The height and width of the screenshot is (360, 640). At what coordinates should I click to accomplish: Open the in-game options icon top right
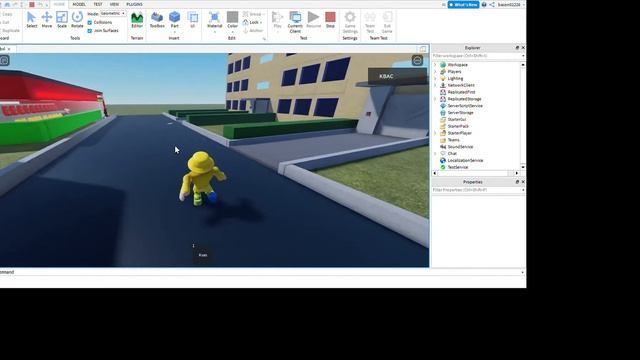[x=417, y=60]
